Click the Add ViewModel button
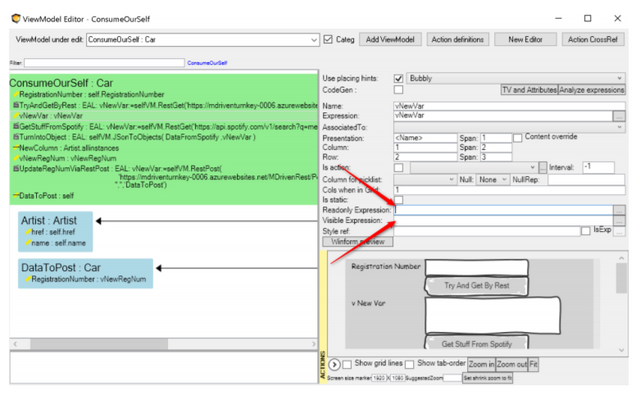This screenshot has height=395, width=640. 390,40
